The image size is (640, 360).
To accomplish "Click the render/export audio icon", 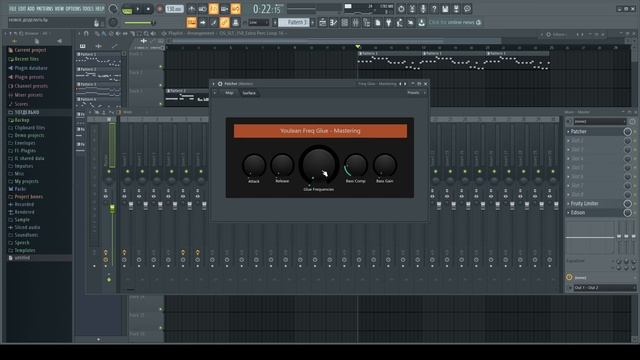I will point(456,9).
